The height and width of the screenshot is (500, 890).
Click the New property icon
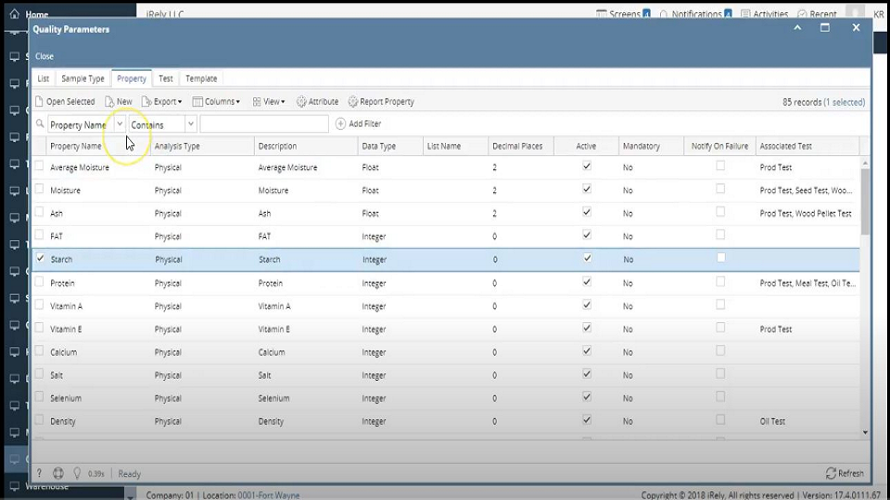pyautogui.click(x=110, y=102)
